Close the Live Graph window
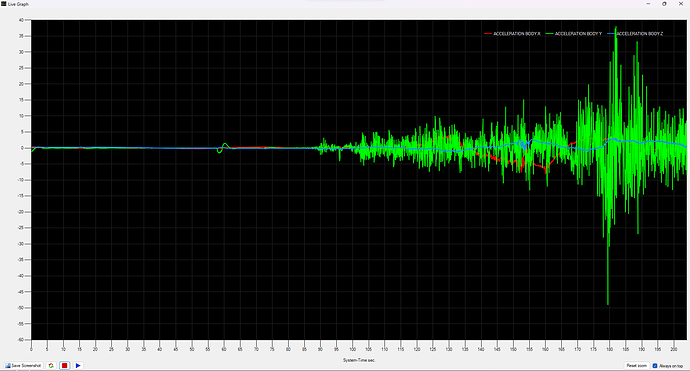690x371 pixels. tap(681, 4)
